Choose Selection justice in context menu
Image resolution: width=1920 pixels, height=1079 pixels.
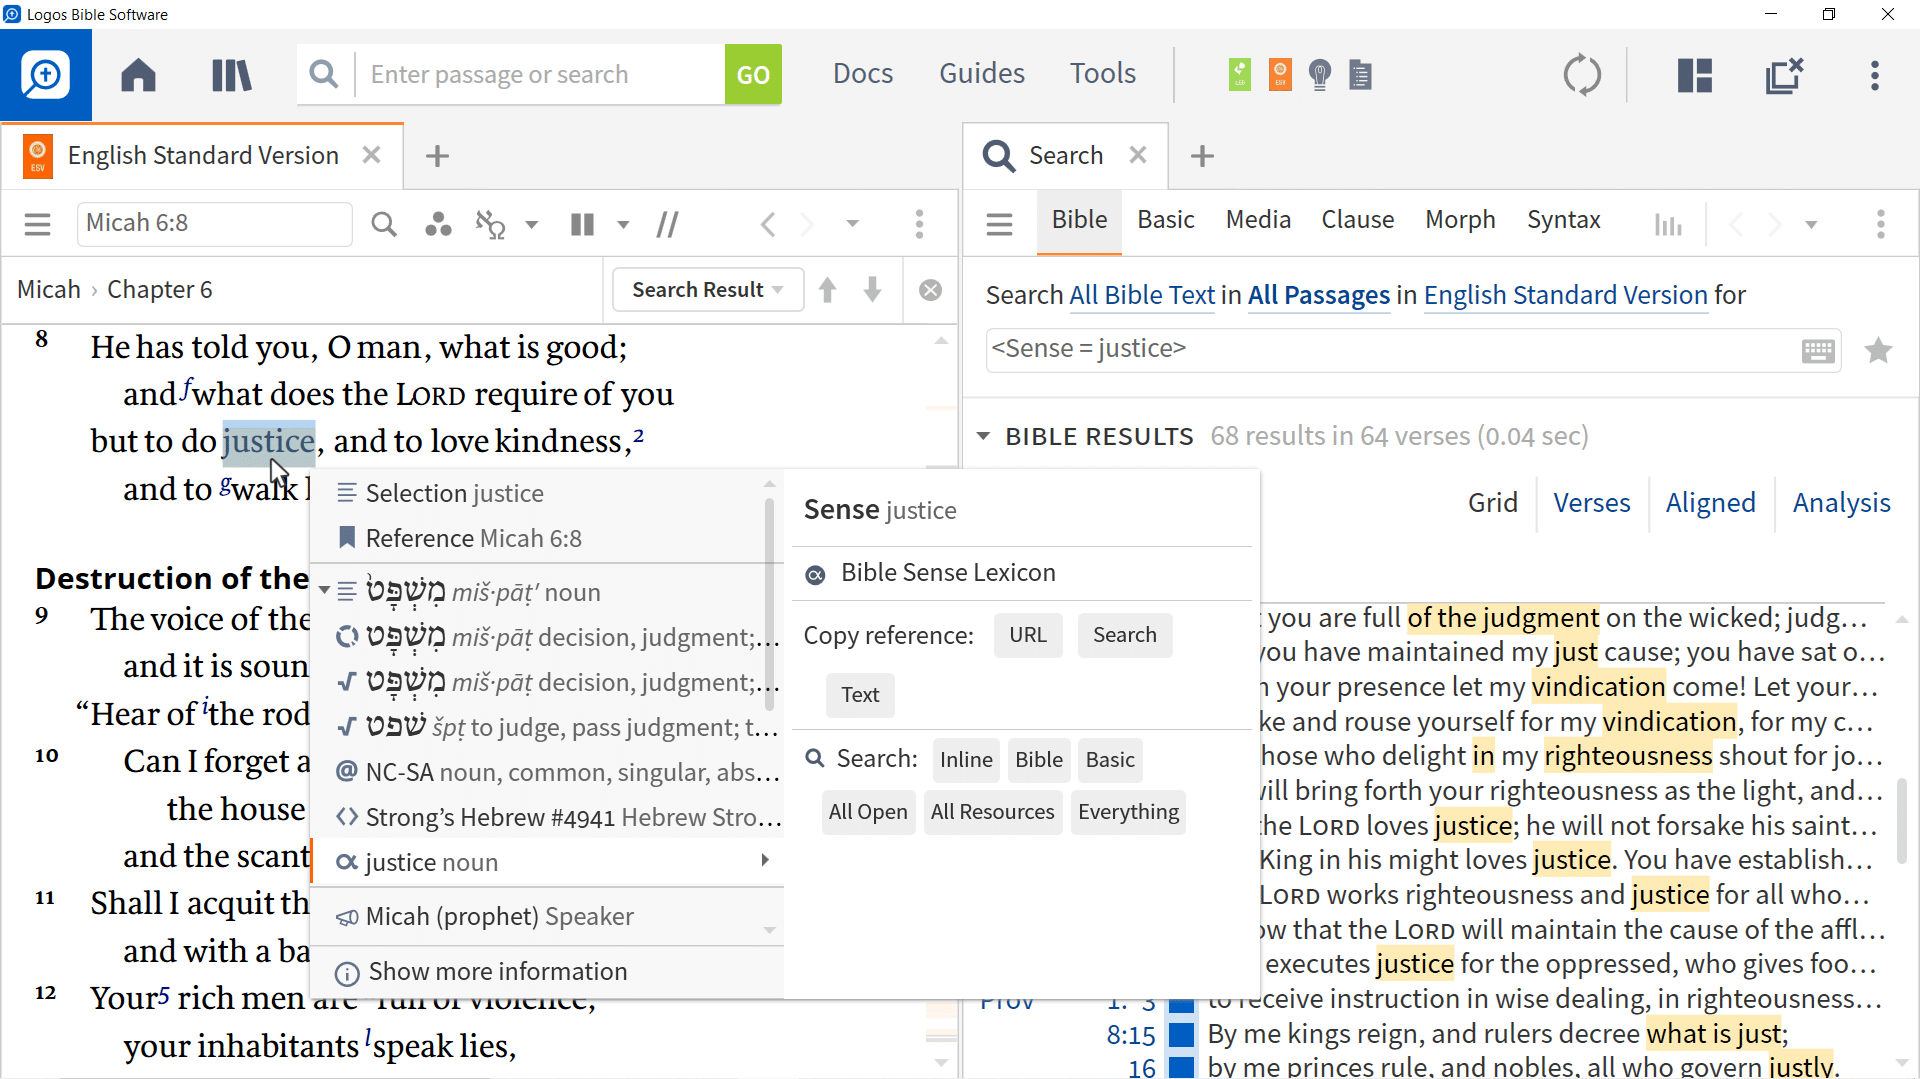tap(546, 493)
